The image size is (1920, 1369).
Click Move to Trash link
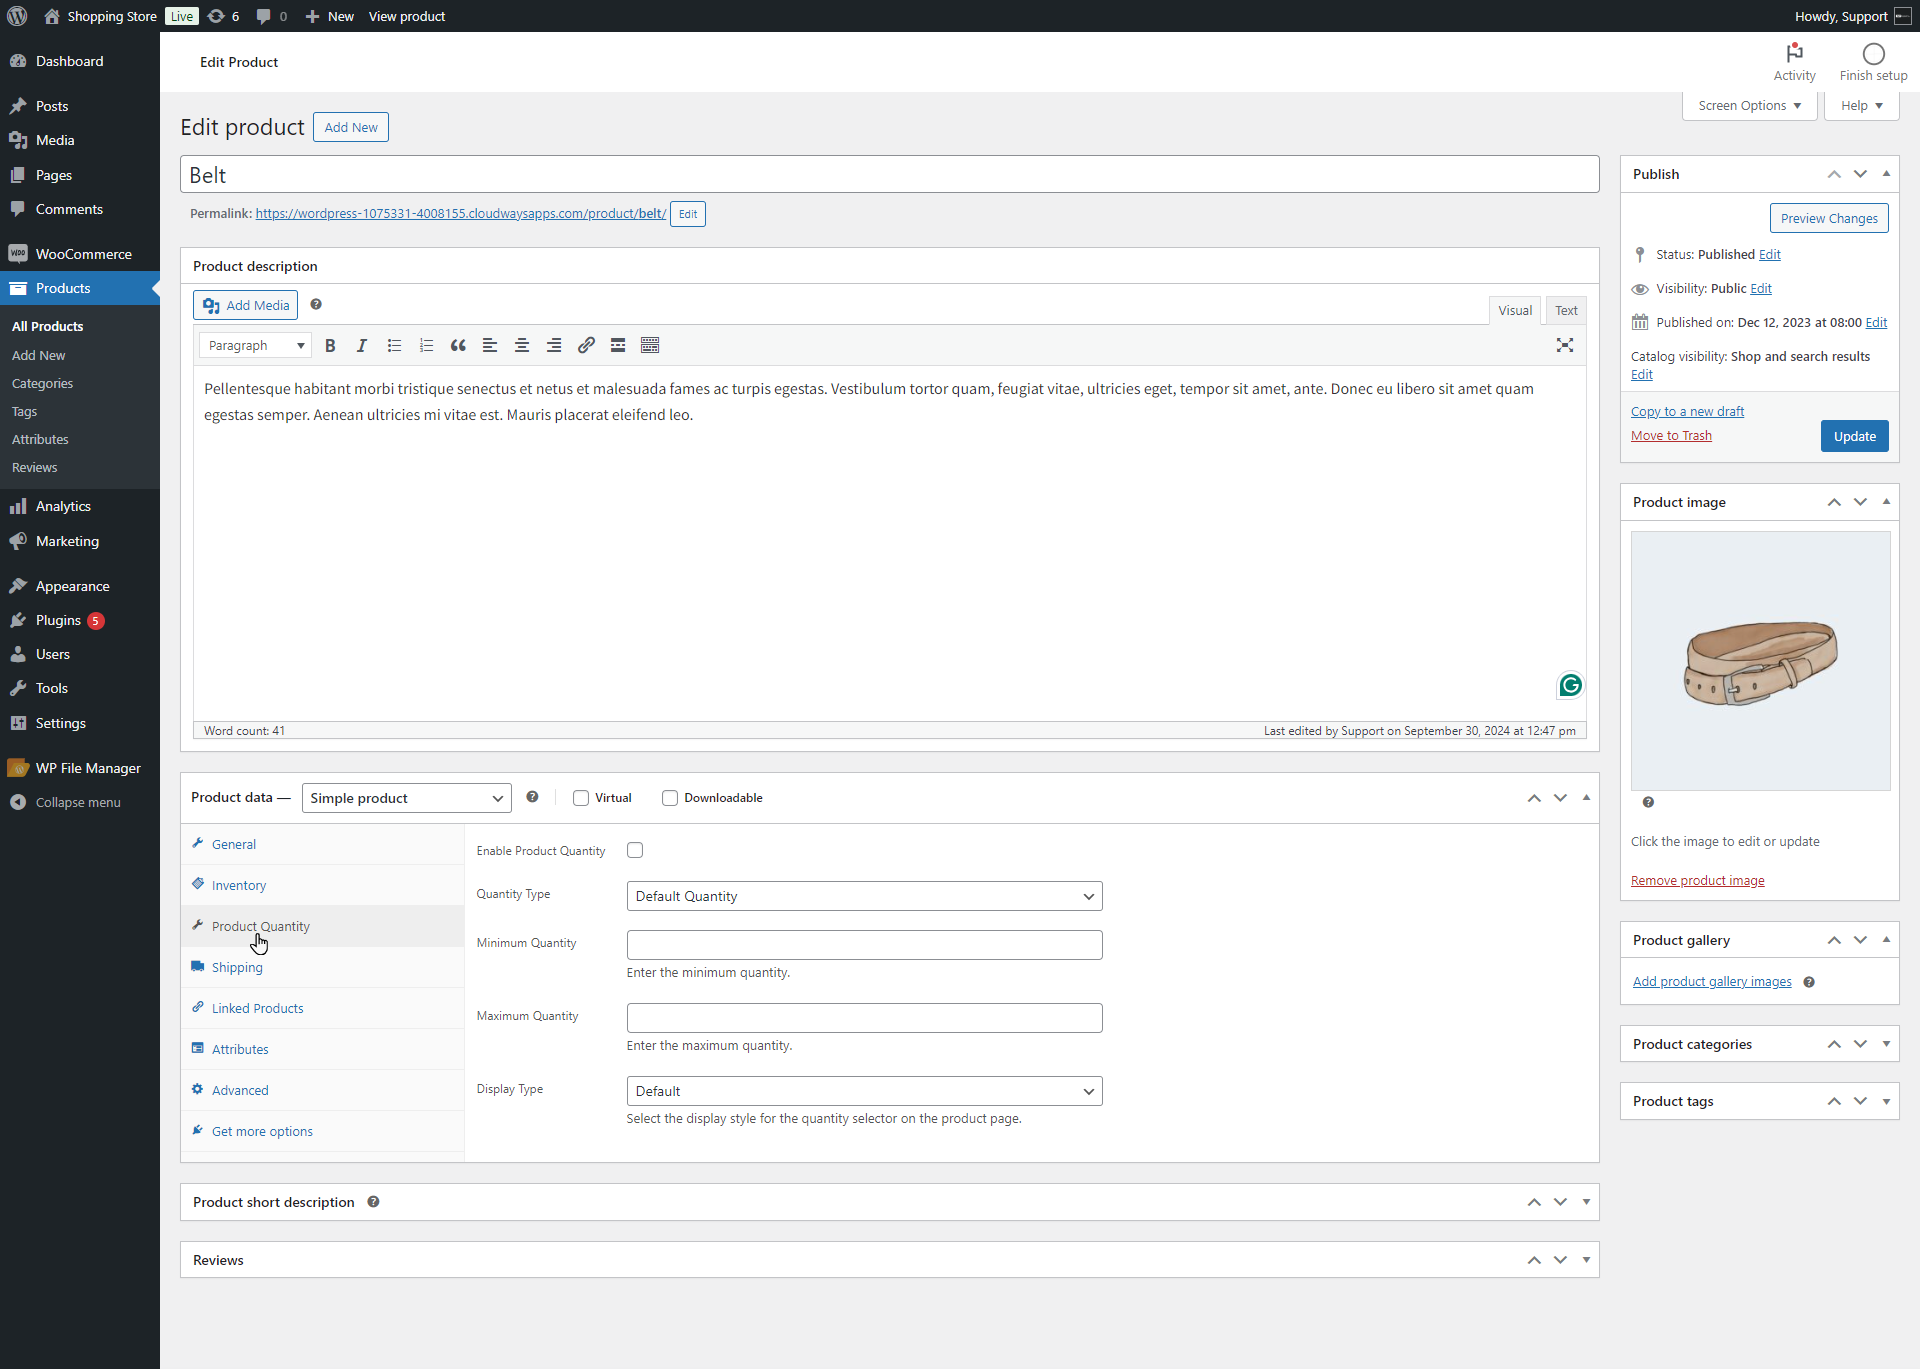tap(1671, 435)
